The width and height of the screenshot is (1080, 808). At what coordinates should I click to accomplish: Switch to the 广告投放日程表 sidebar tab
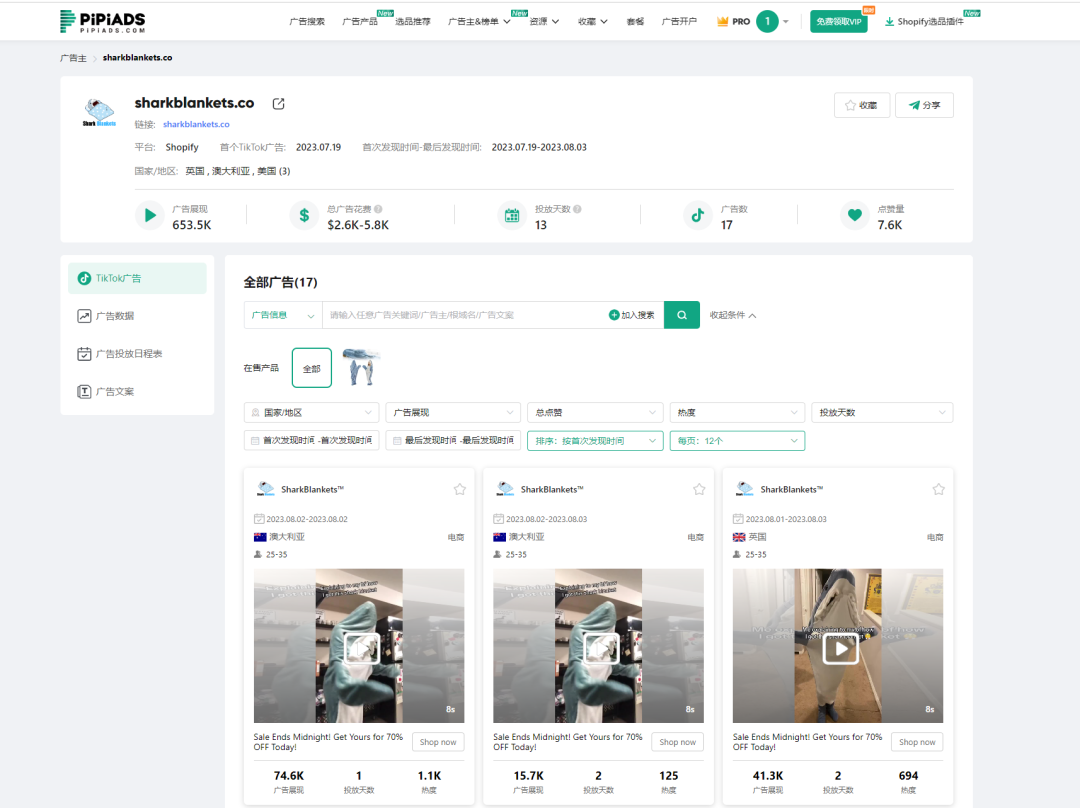click(137, 354)
